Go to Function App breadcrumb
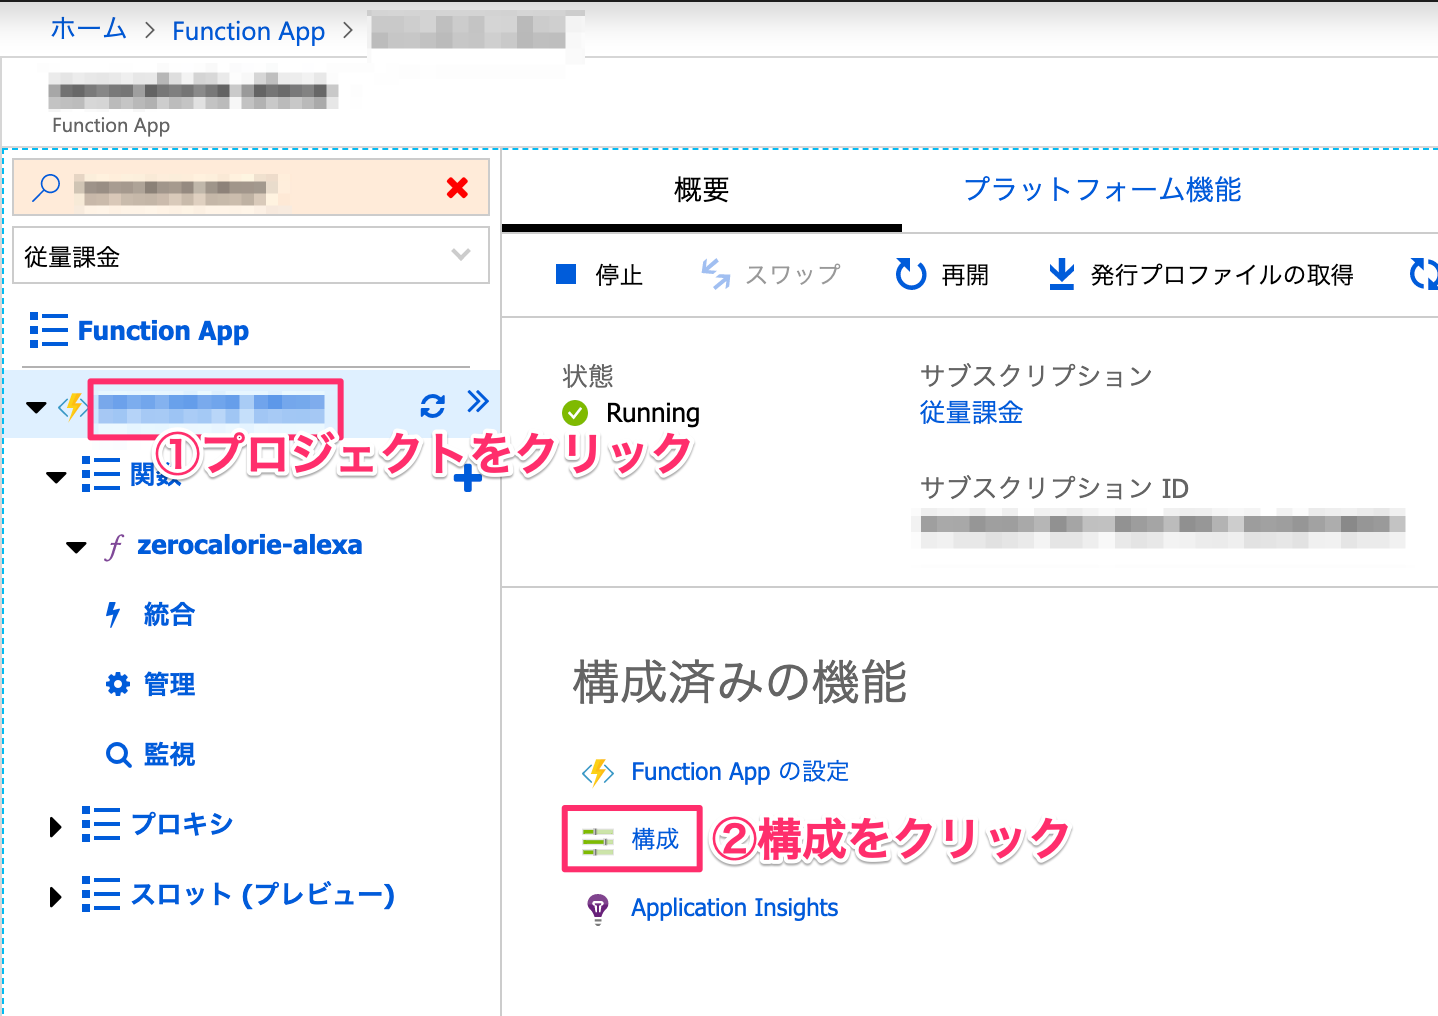This screenshot has width=1438, height=1016. point(249,31)
